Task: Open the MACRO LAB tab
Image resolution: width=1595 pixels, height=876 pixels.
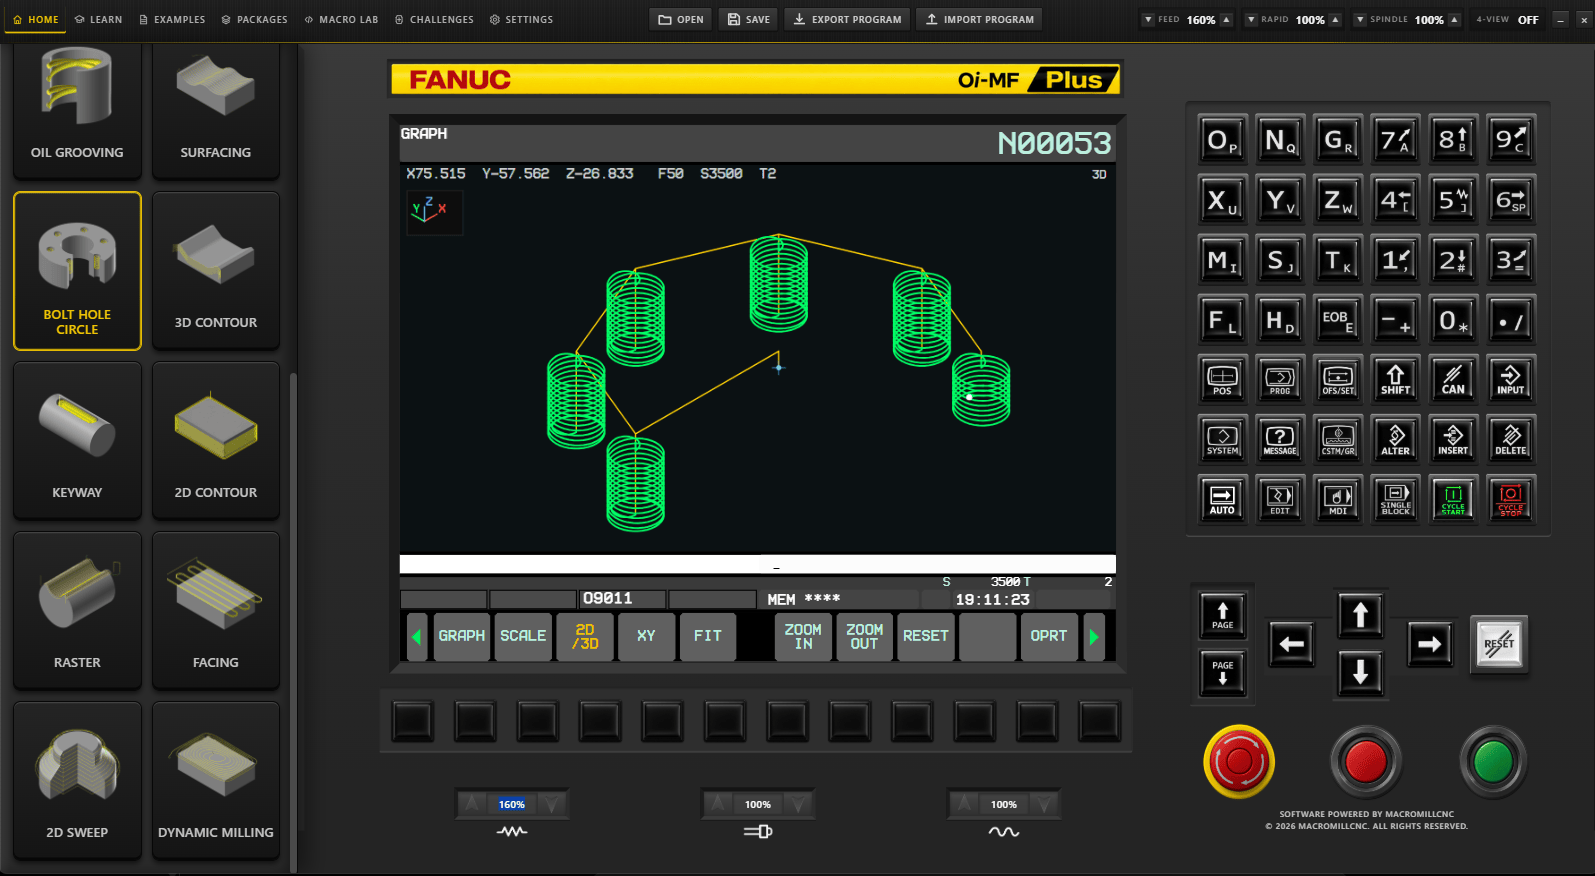Action: [x=341, y=19]
